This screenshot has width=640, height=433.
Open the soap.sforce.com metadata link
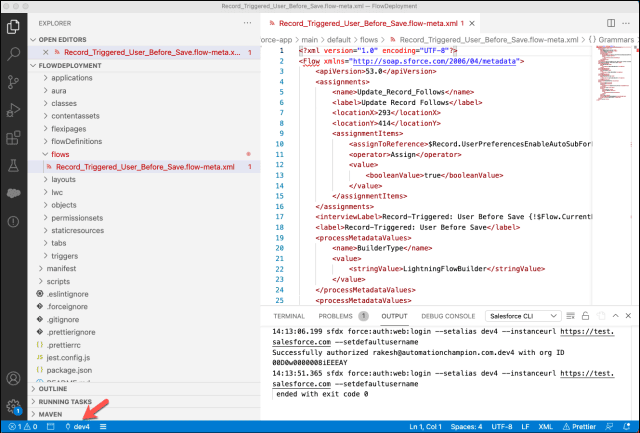tap(434, 61)
